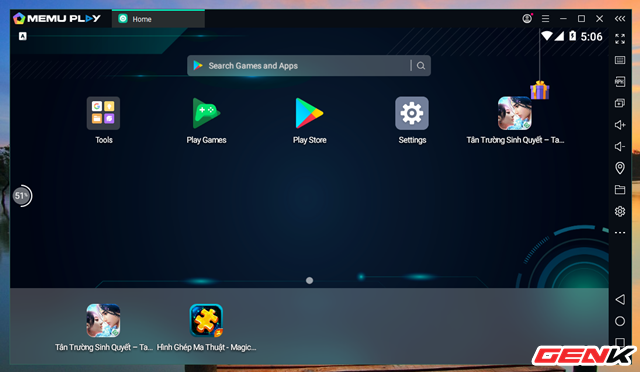Open the shared folder sidebar icon
This screenshot has height=372, width=640.
coord(620,189)
